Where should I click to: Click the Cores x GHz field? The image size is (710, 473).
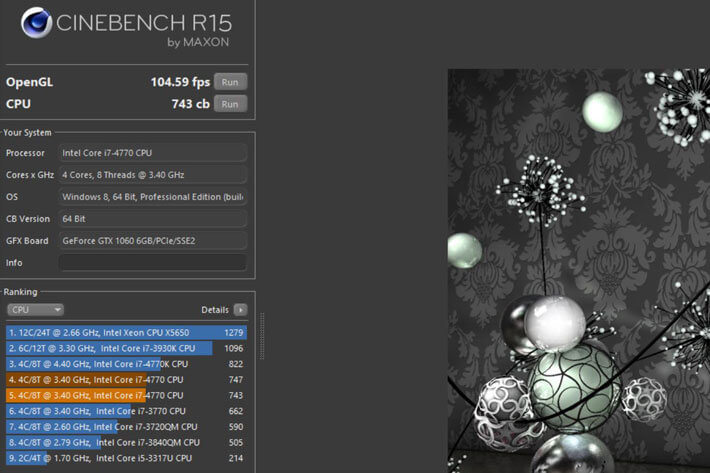click(152, 175)
